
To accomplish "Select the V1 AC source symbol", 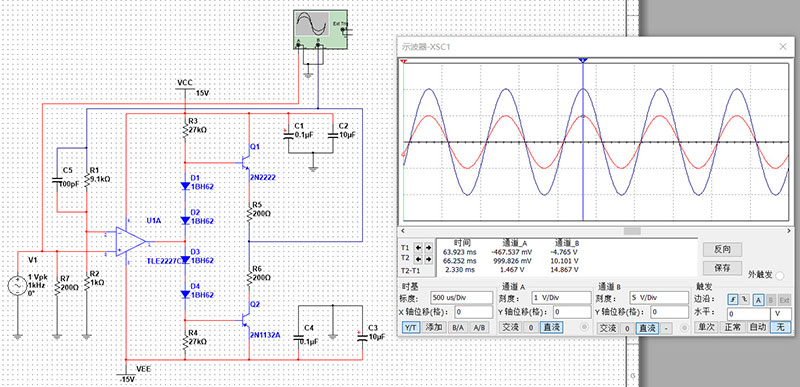I will pos(16,286).
